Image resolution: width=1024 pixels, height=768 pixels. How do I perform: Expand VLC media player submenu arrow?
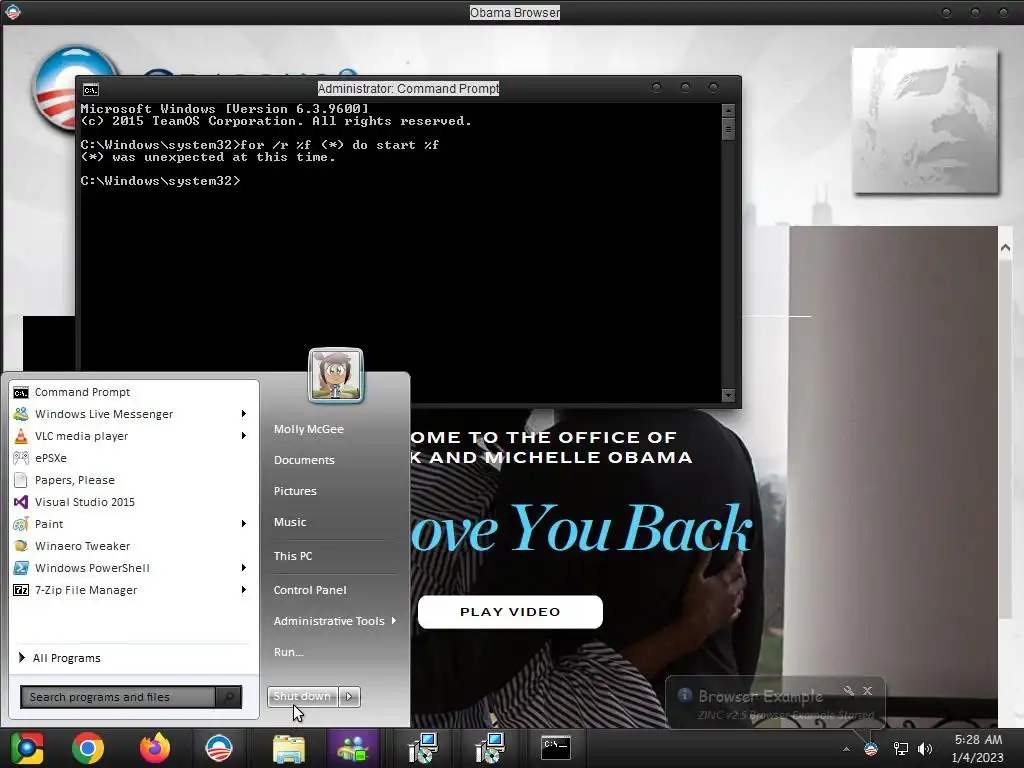244,436
